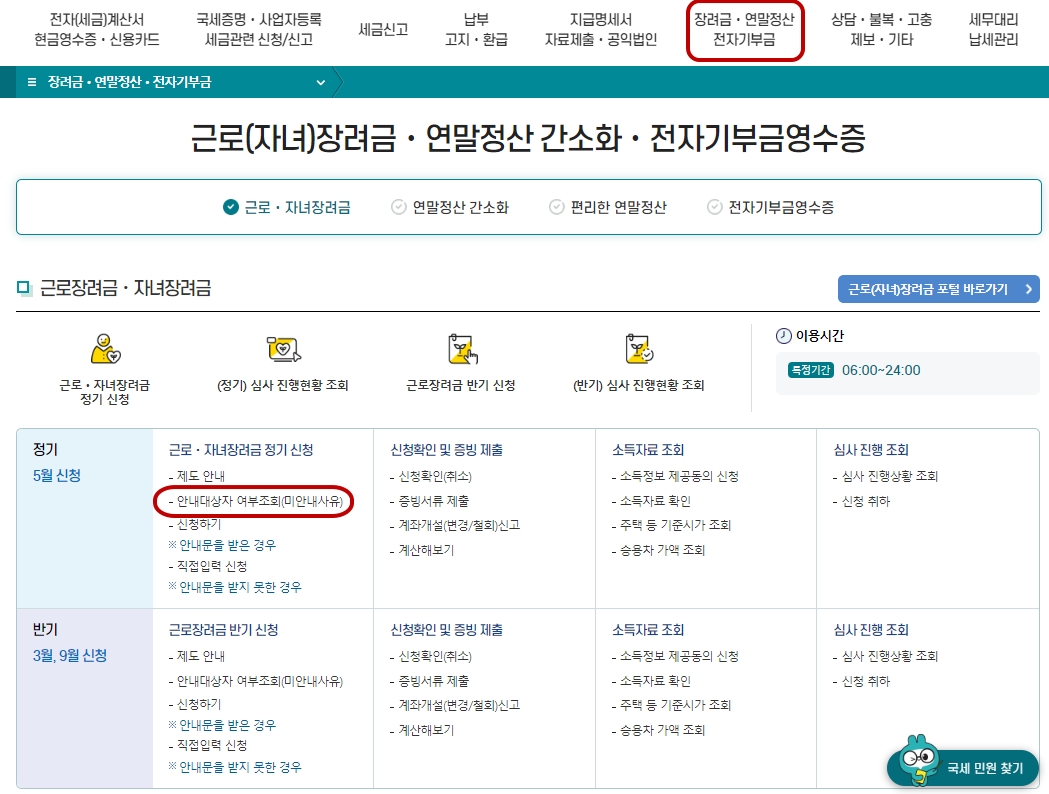Switch to the 전자기부금영수증 step tab
Image resolution: width=1049 pixels, height=794 pixels.
click(780, 207)
